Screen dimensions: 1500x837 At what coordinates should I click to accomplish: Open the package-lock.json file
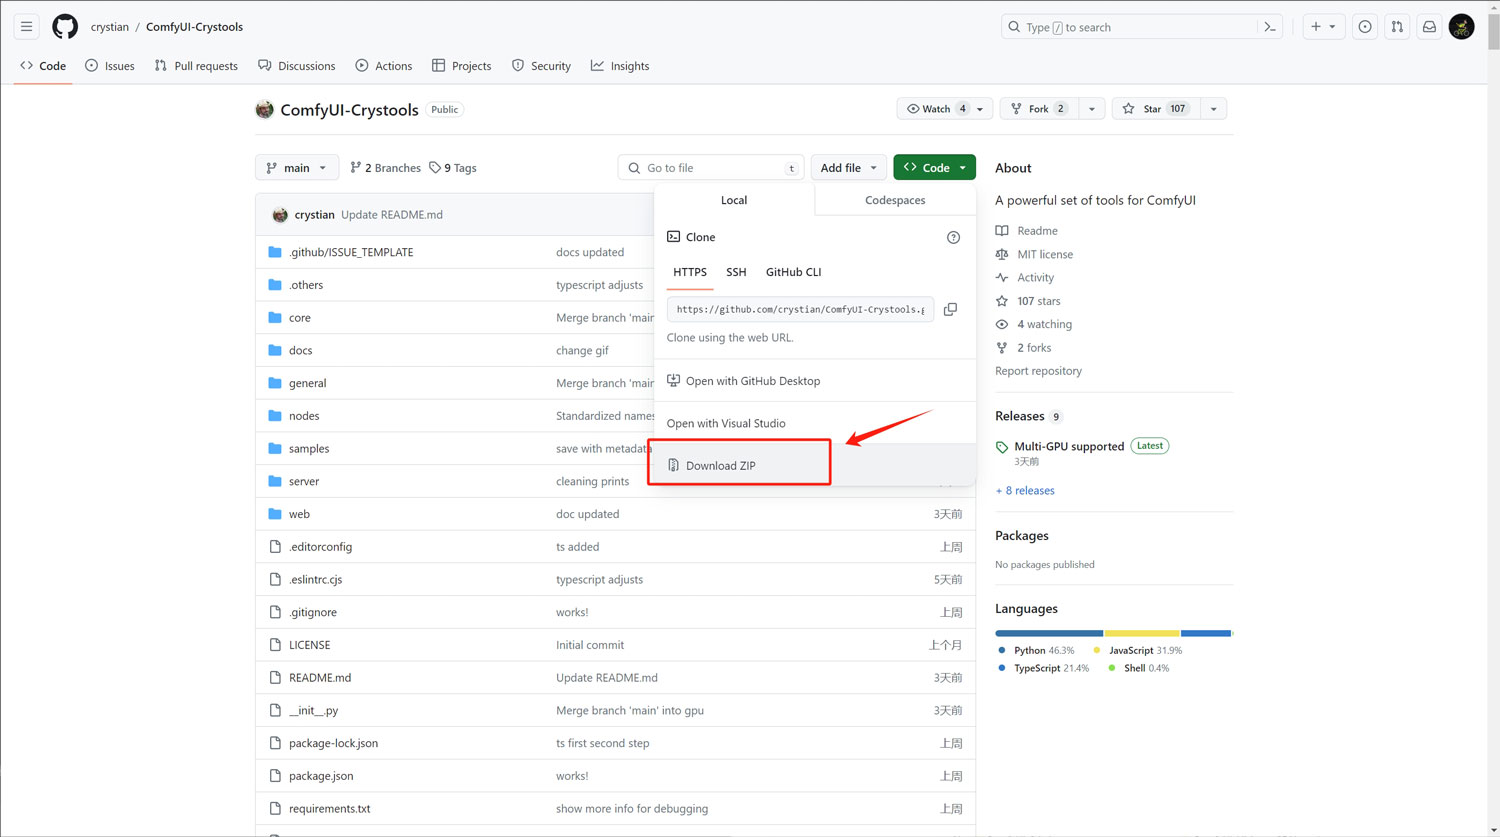(x=333, y=743)
